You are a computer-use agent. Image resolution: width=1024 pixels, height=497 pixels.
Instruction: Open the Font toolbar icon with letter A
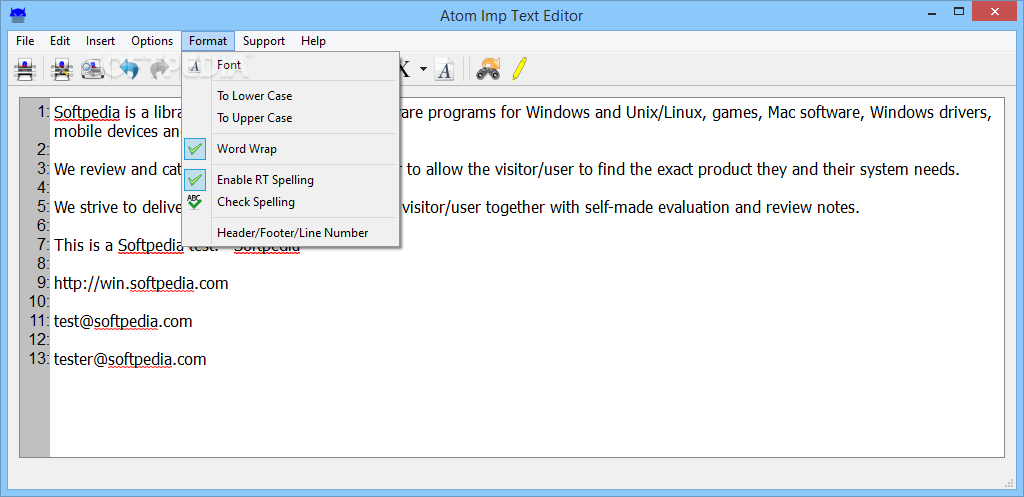pyautogui.click(x=445, y=69)
